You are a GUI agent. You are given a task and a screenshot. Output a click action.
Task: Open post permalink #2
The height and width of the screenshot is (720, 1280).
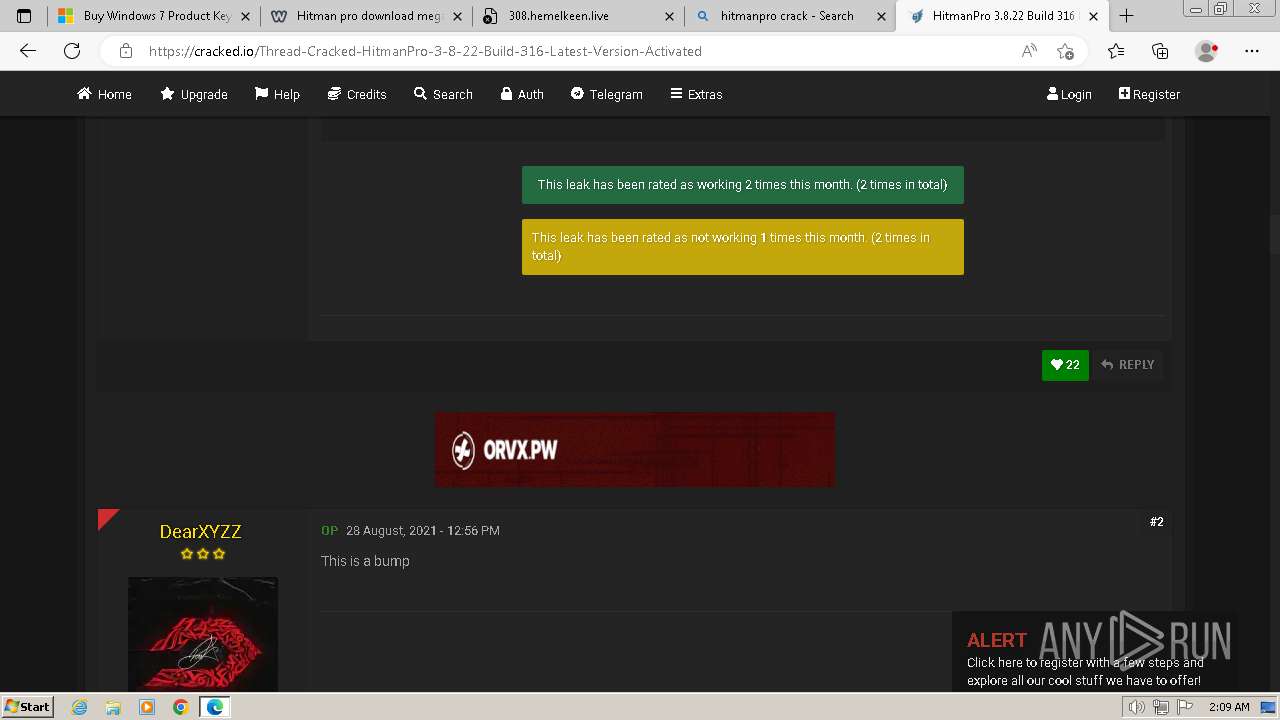point(1157,522)
